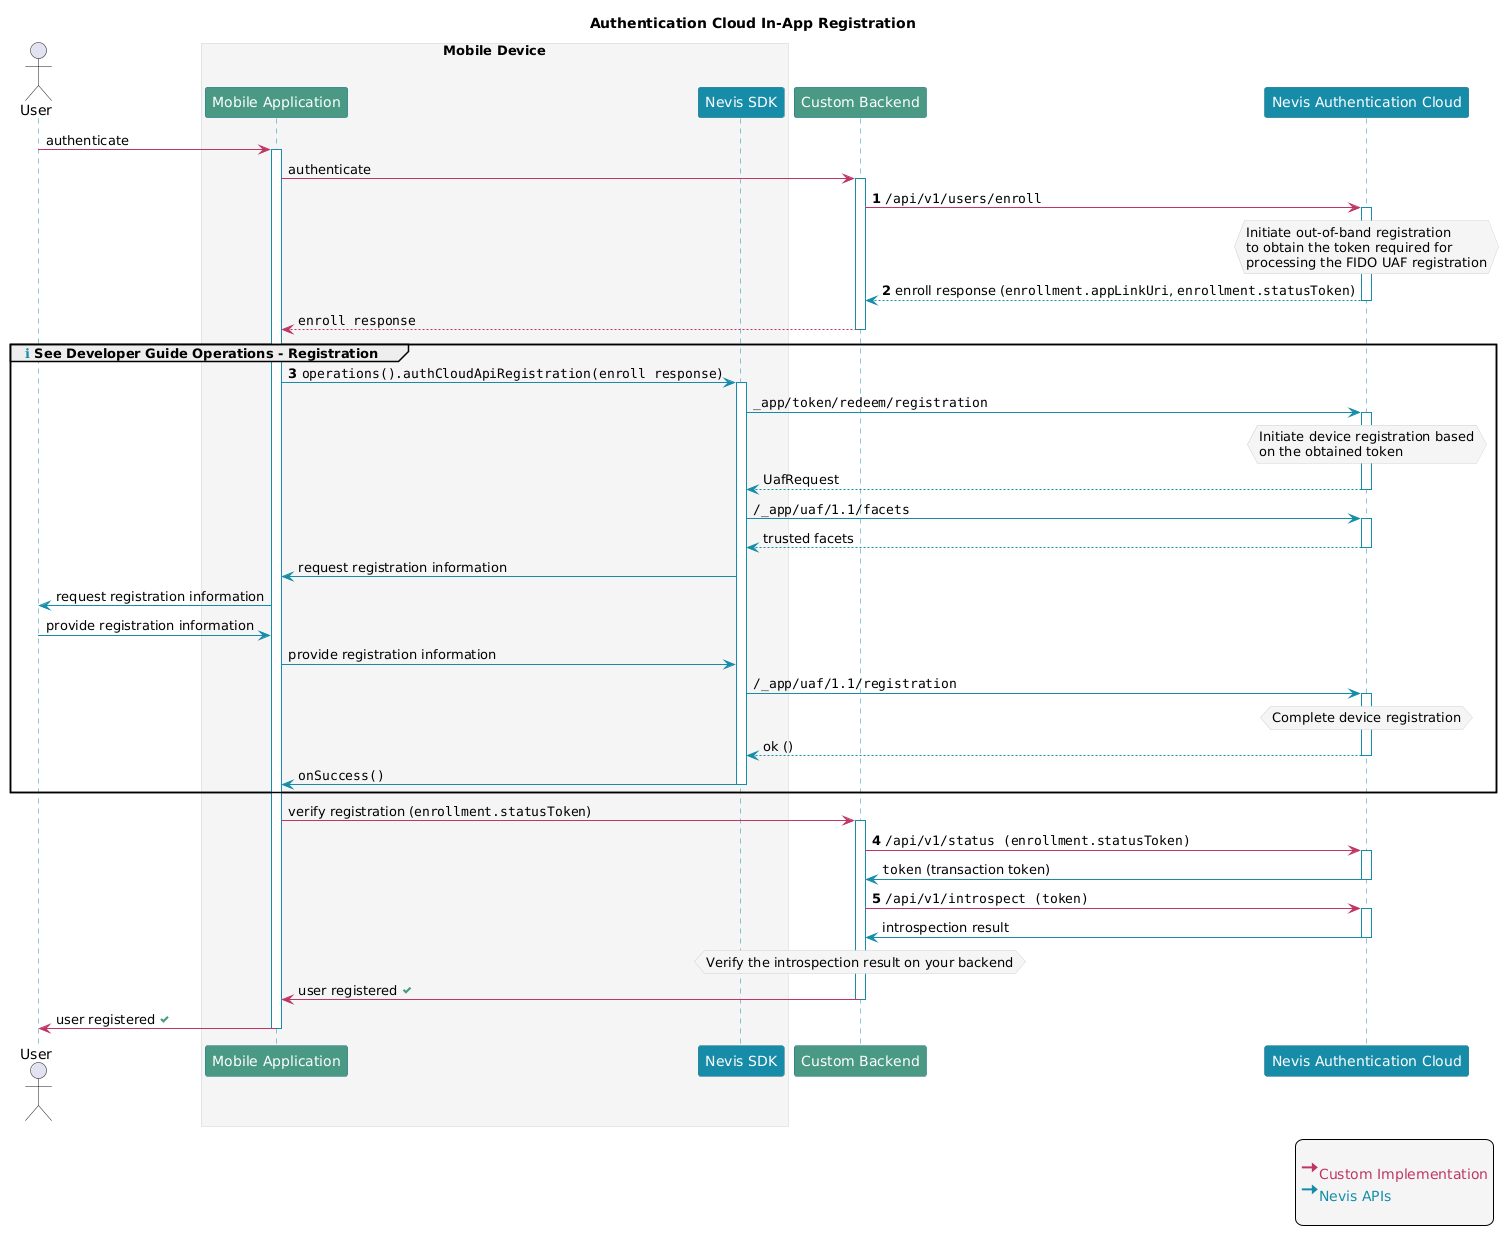Select the top Mobile Application participant box
Screen dimensions: 1512x1244
[x=276, y=102]
